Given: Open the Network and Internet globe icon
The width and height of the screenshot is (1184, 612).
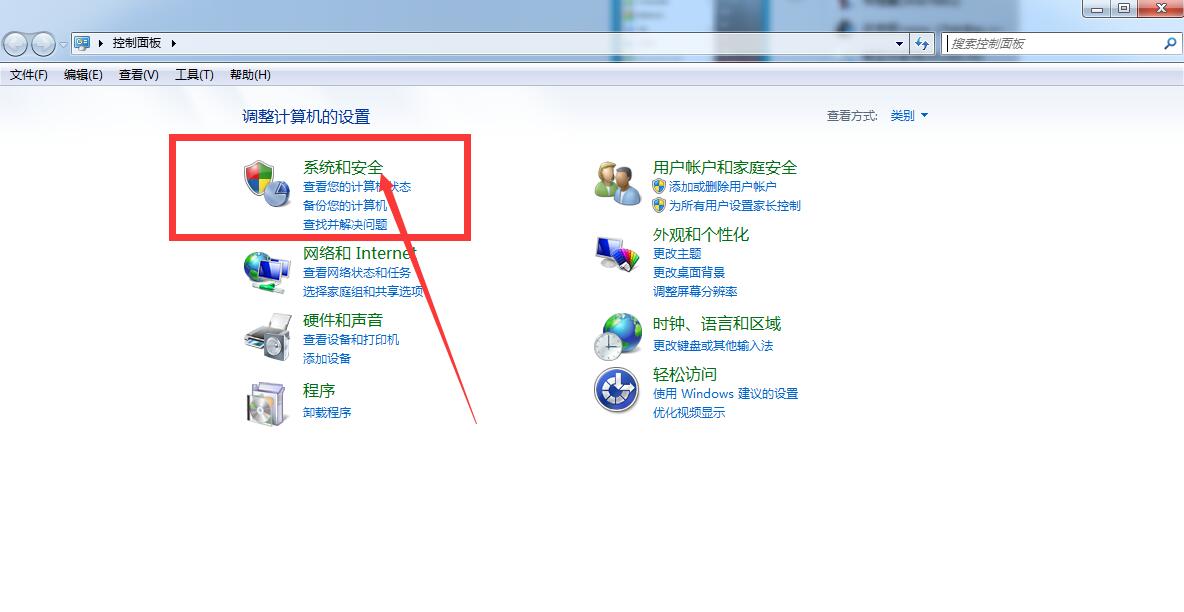Looking at the screenshot, I should pos(267,272).
